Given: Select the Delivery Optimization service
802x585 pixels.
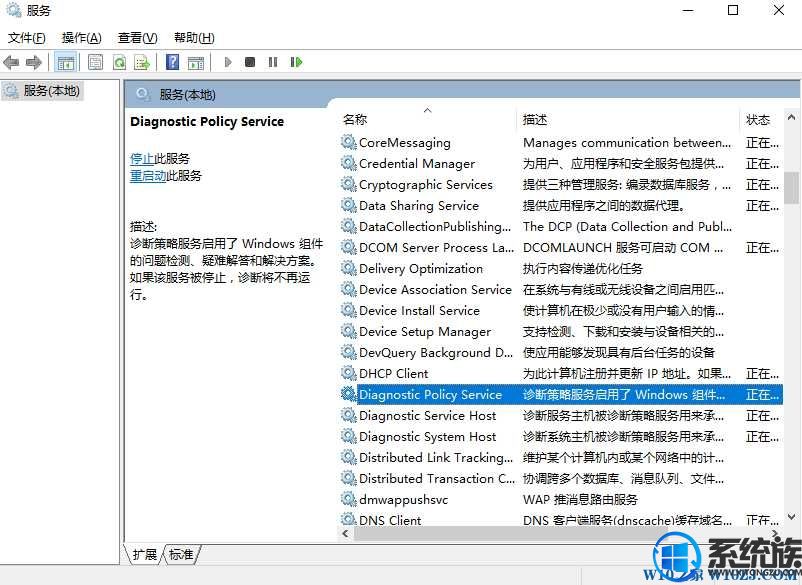Looking at the screenshot, I should 561,268.
